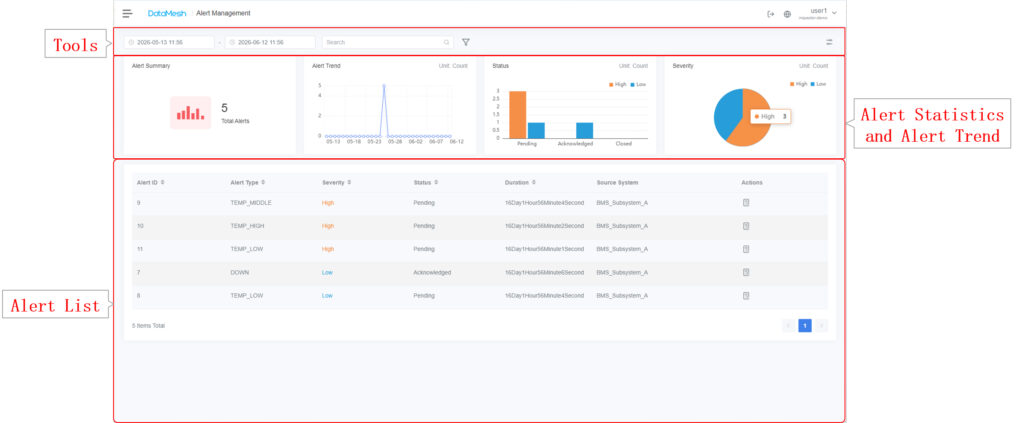Sort table by Alert Type

(x=248, y=183)
